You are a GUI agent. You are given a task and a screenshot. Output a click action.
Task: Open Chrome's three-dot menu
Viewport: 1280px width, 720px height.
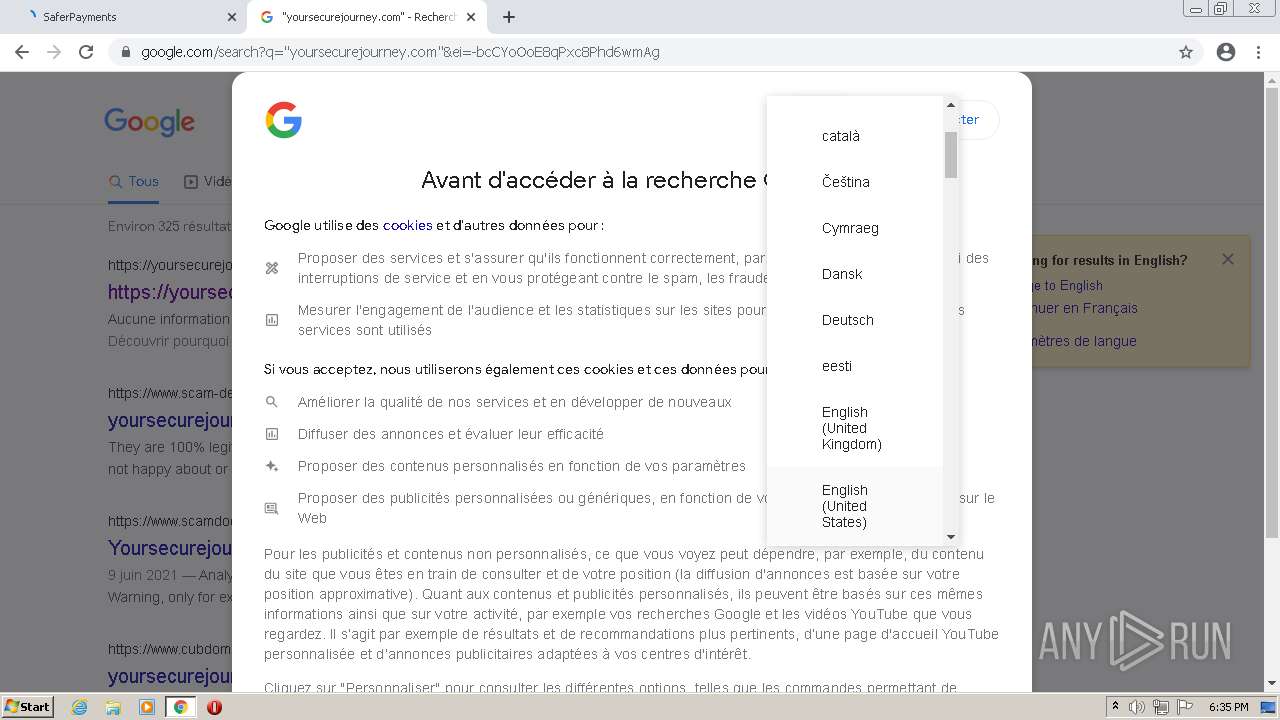[1258, 52]
